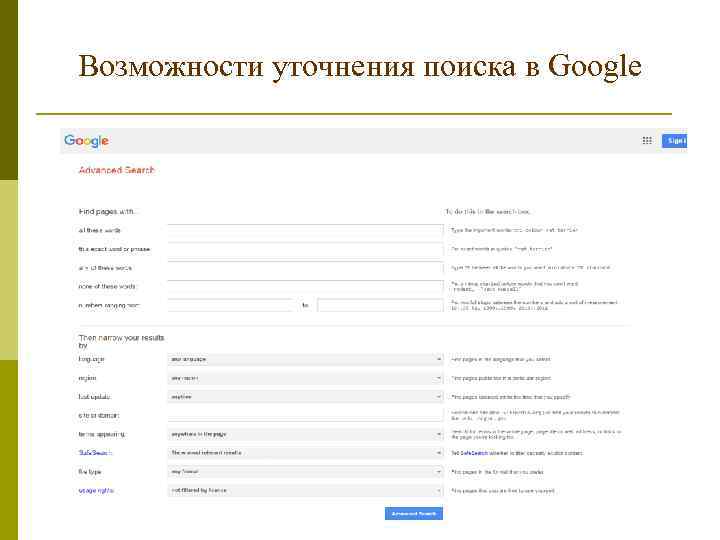Open the file type dropdown
This screenshot has height=540, width=720.
(305, 472)
